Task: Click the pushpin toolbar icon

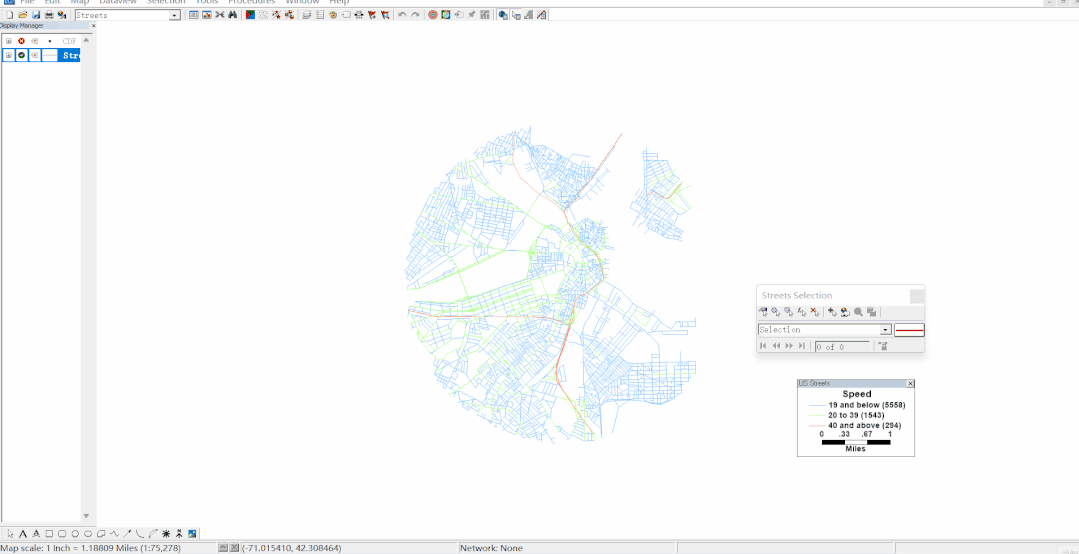Action: click(471, 14)
